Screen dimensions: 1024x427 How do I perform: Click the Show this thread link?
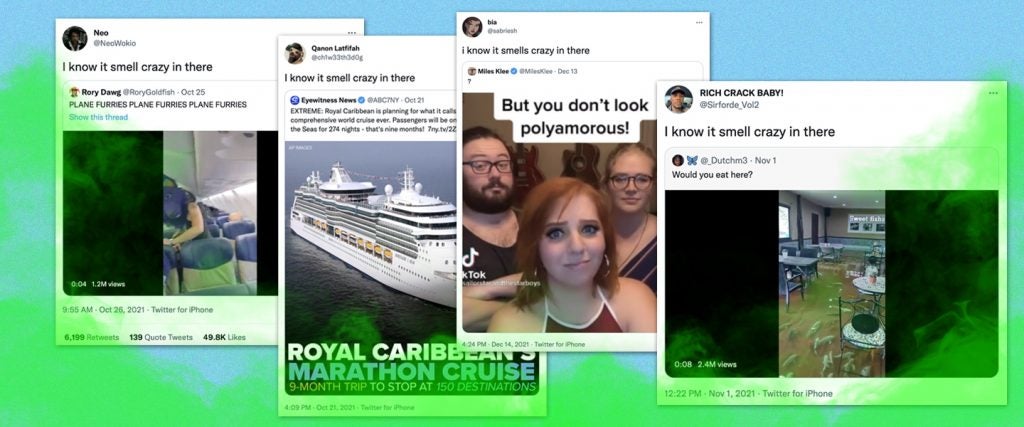pos(99,118)
